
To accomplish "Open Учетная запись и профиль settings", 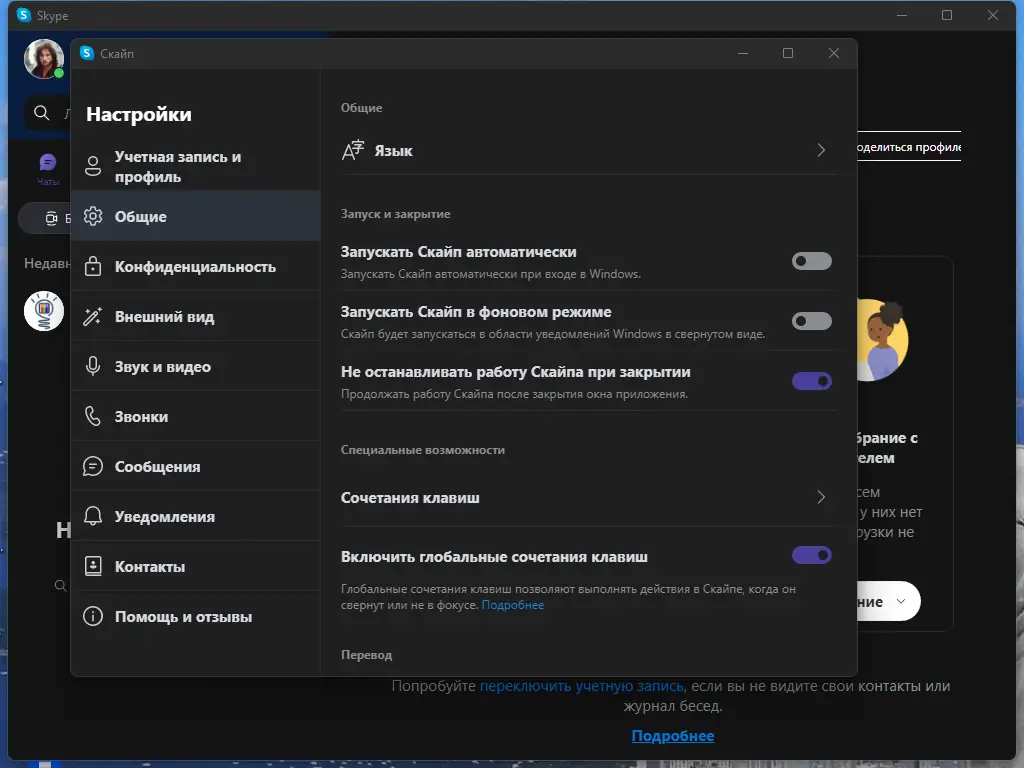I will [195, 167].
